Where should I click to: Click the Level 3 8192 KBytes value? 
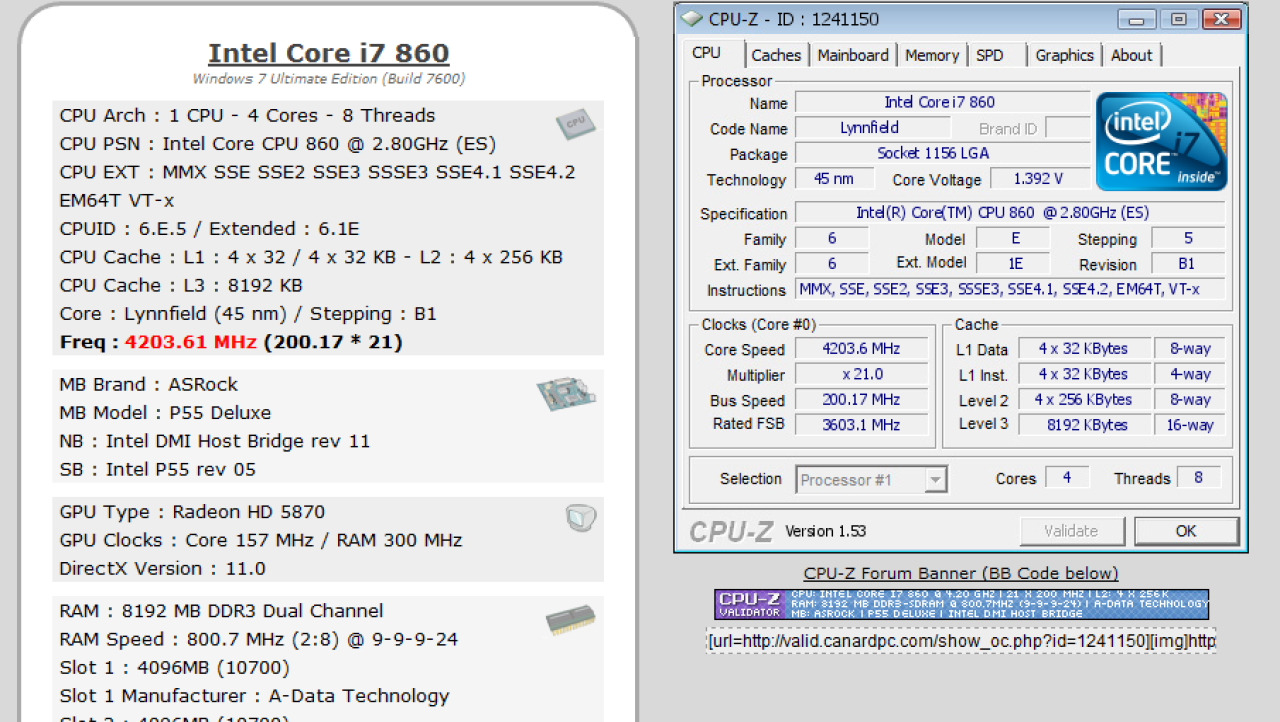1083,424
